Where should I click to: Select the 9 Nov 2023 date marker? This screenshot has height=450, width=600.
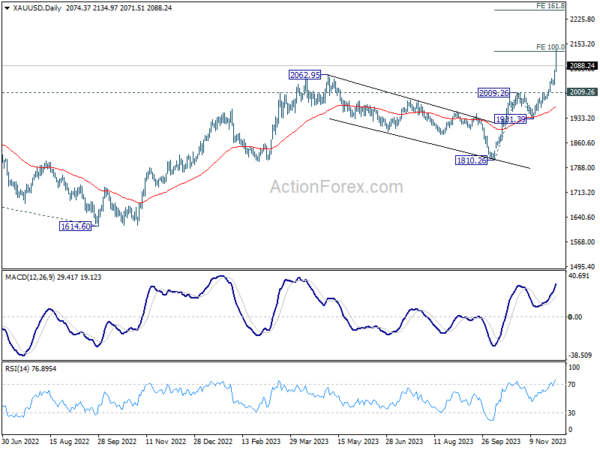(548, 441)
